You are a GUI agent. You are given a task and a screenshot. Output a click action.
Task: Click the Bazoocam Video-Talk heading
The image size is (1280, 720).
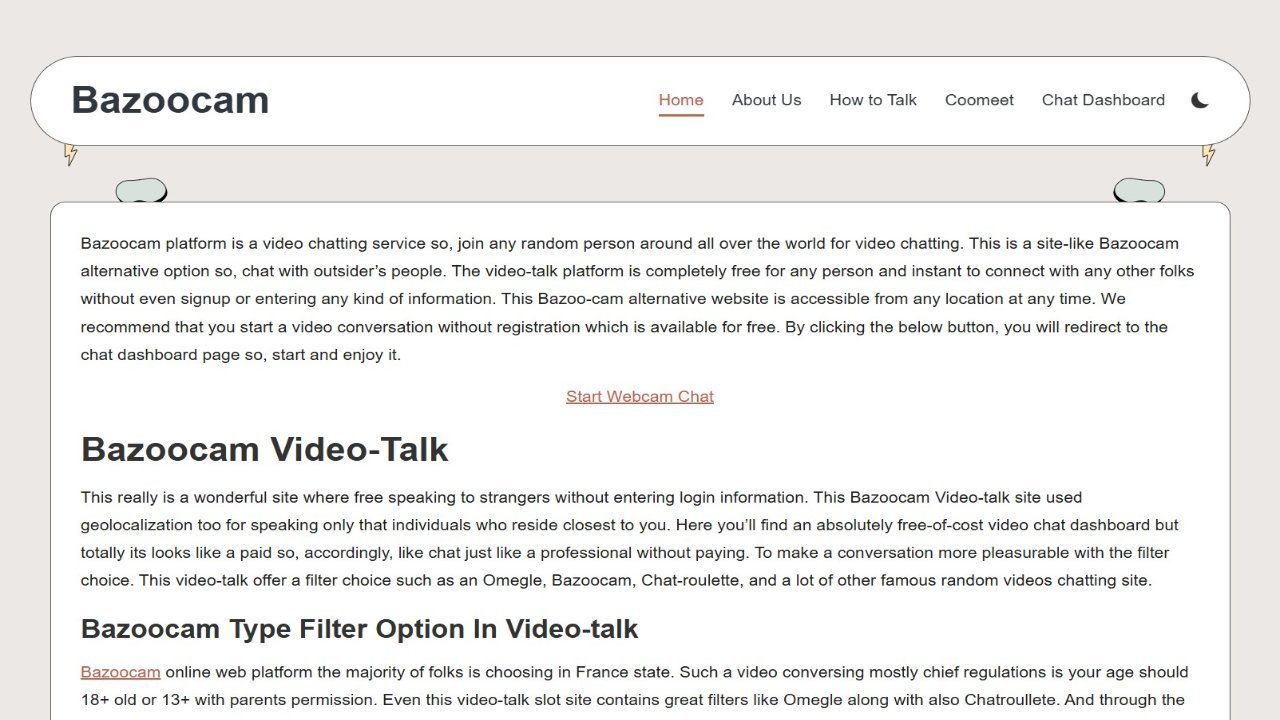[x=264, y=449]
